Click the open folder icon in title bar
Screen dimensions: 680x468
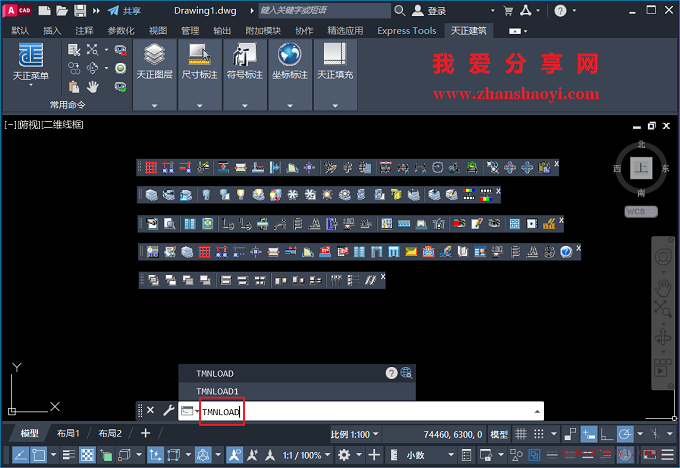point(62,10)
